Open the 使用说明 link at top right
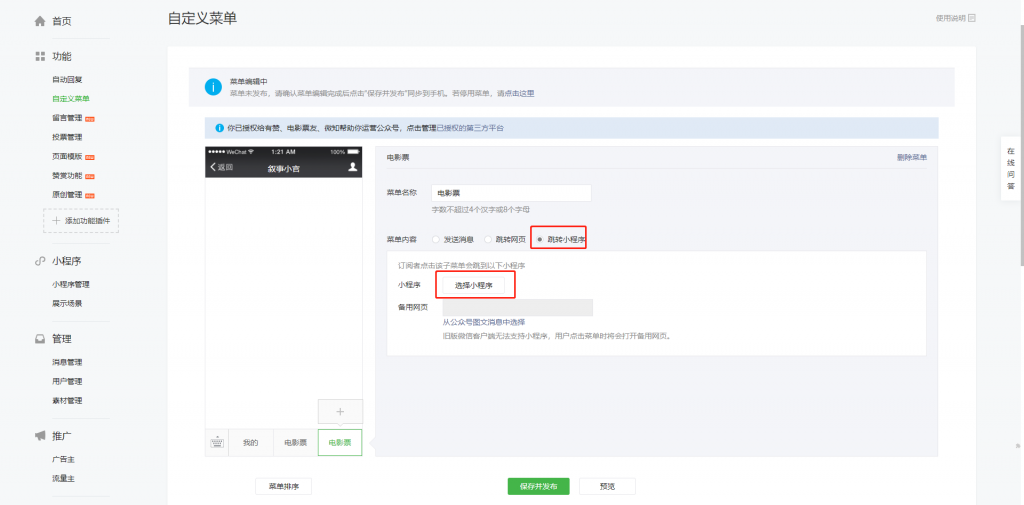The width and height of the screenshot is (1024, 505). point(951,18)
